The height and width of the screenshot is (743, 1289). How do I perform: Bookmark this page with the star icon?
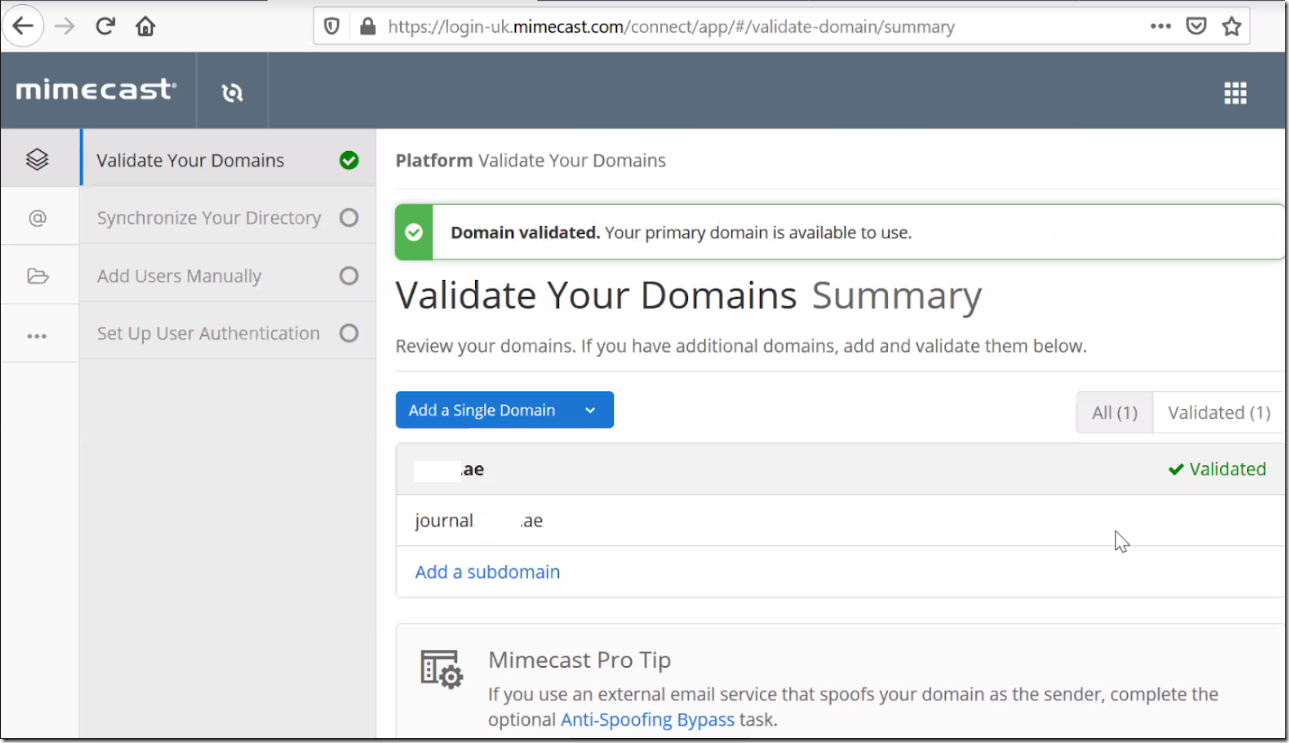tap(1231, 27)
